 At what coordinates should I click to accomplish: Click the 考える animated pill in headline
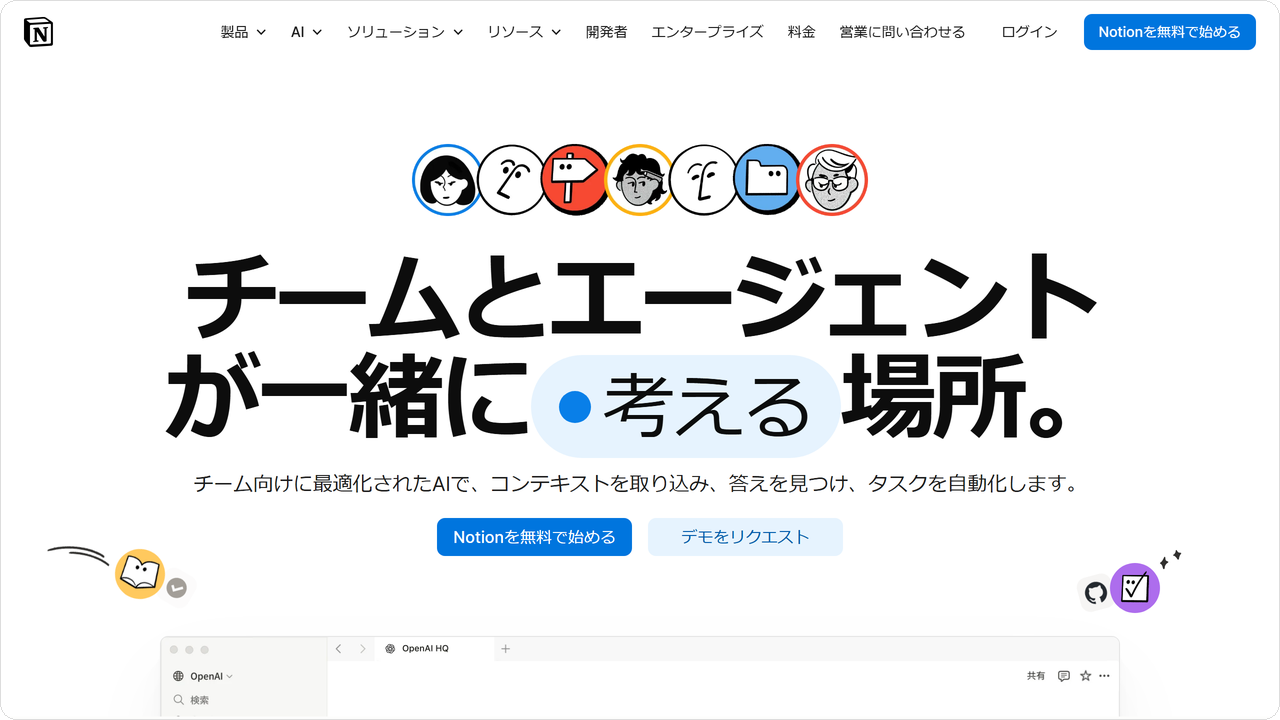pyautogui.click(x=685, y=406)
